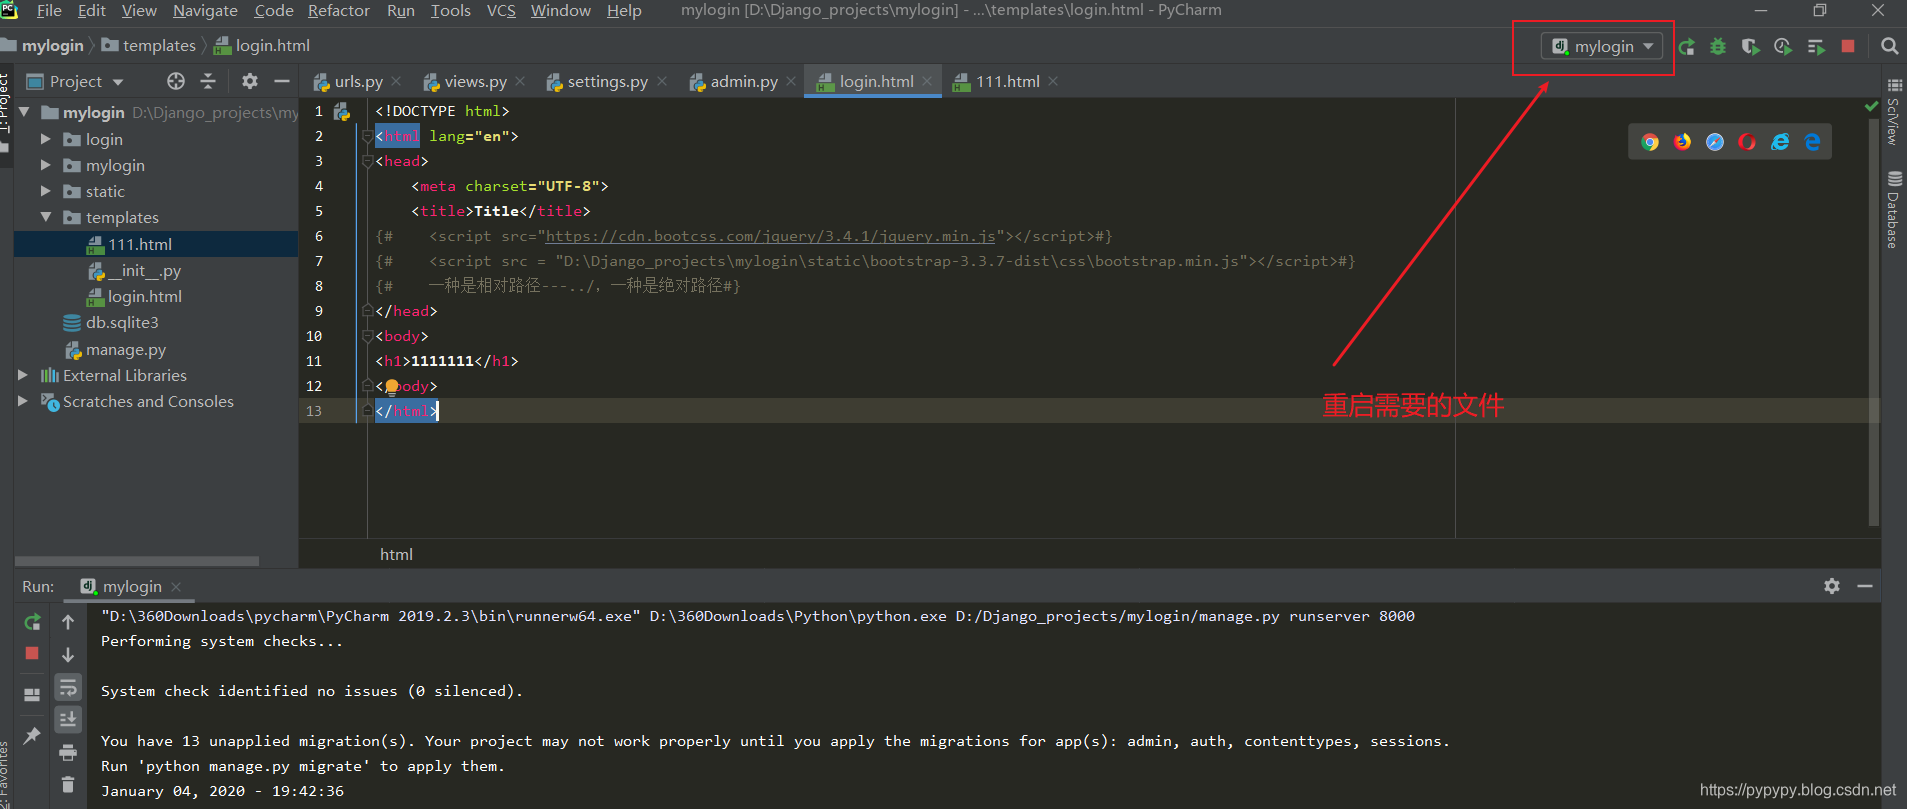
Task: Open Run panel settings gear
Action: 1832,586
